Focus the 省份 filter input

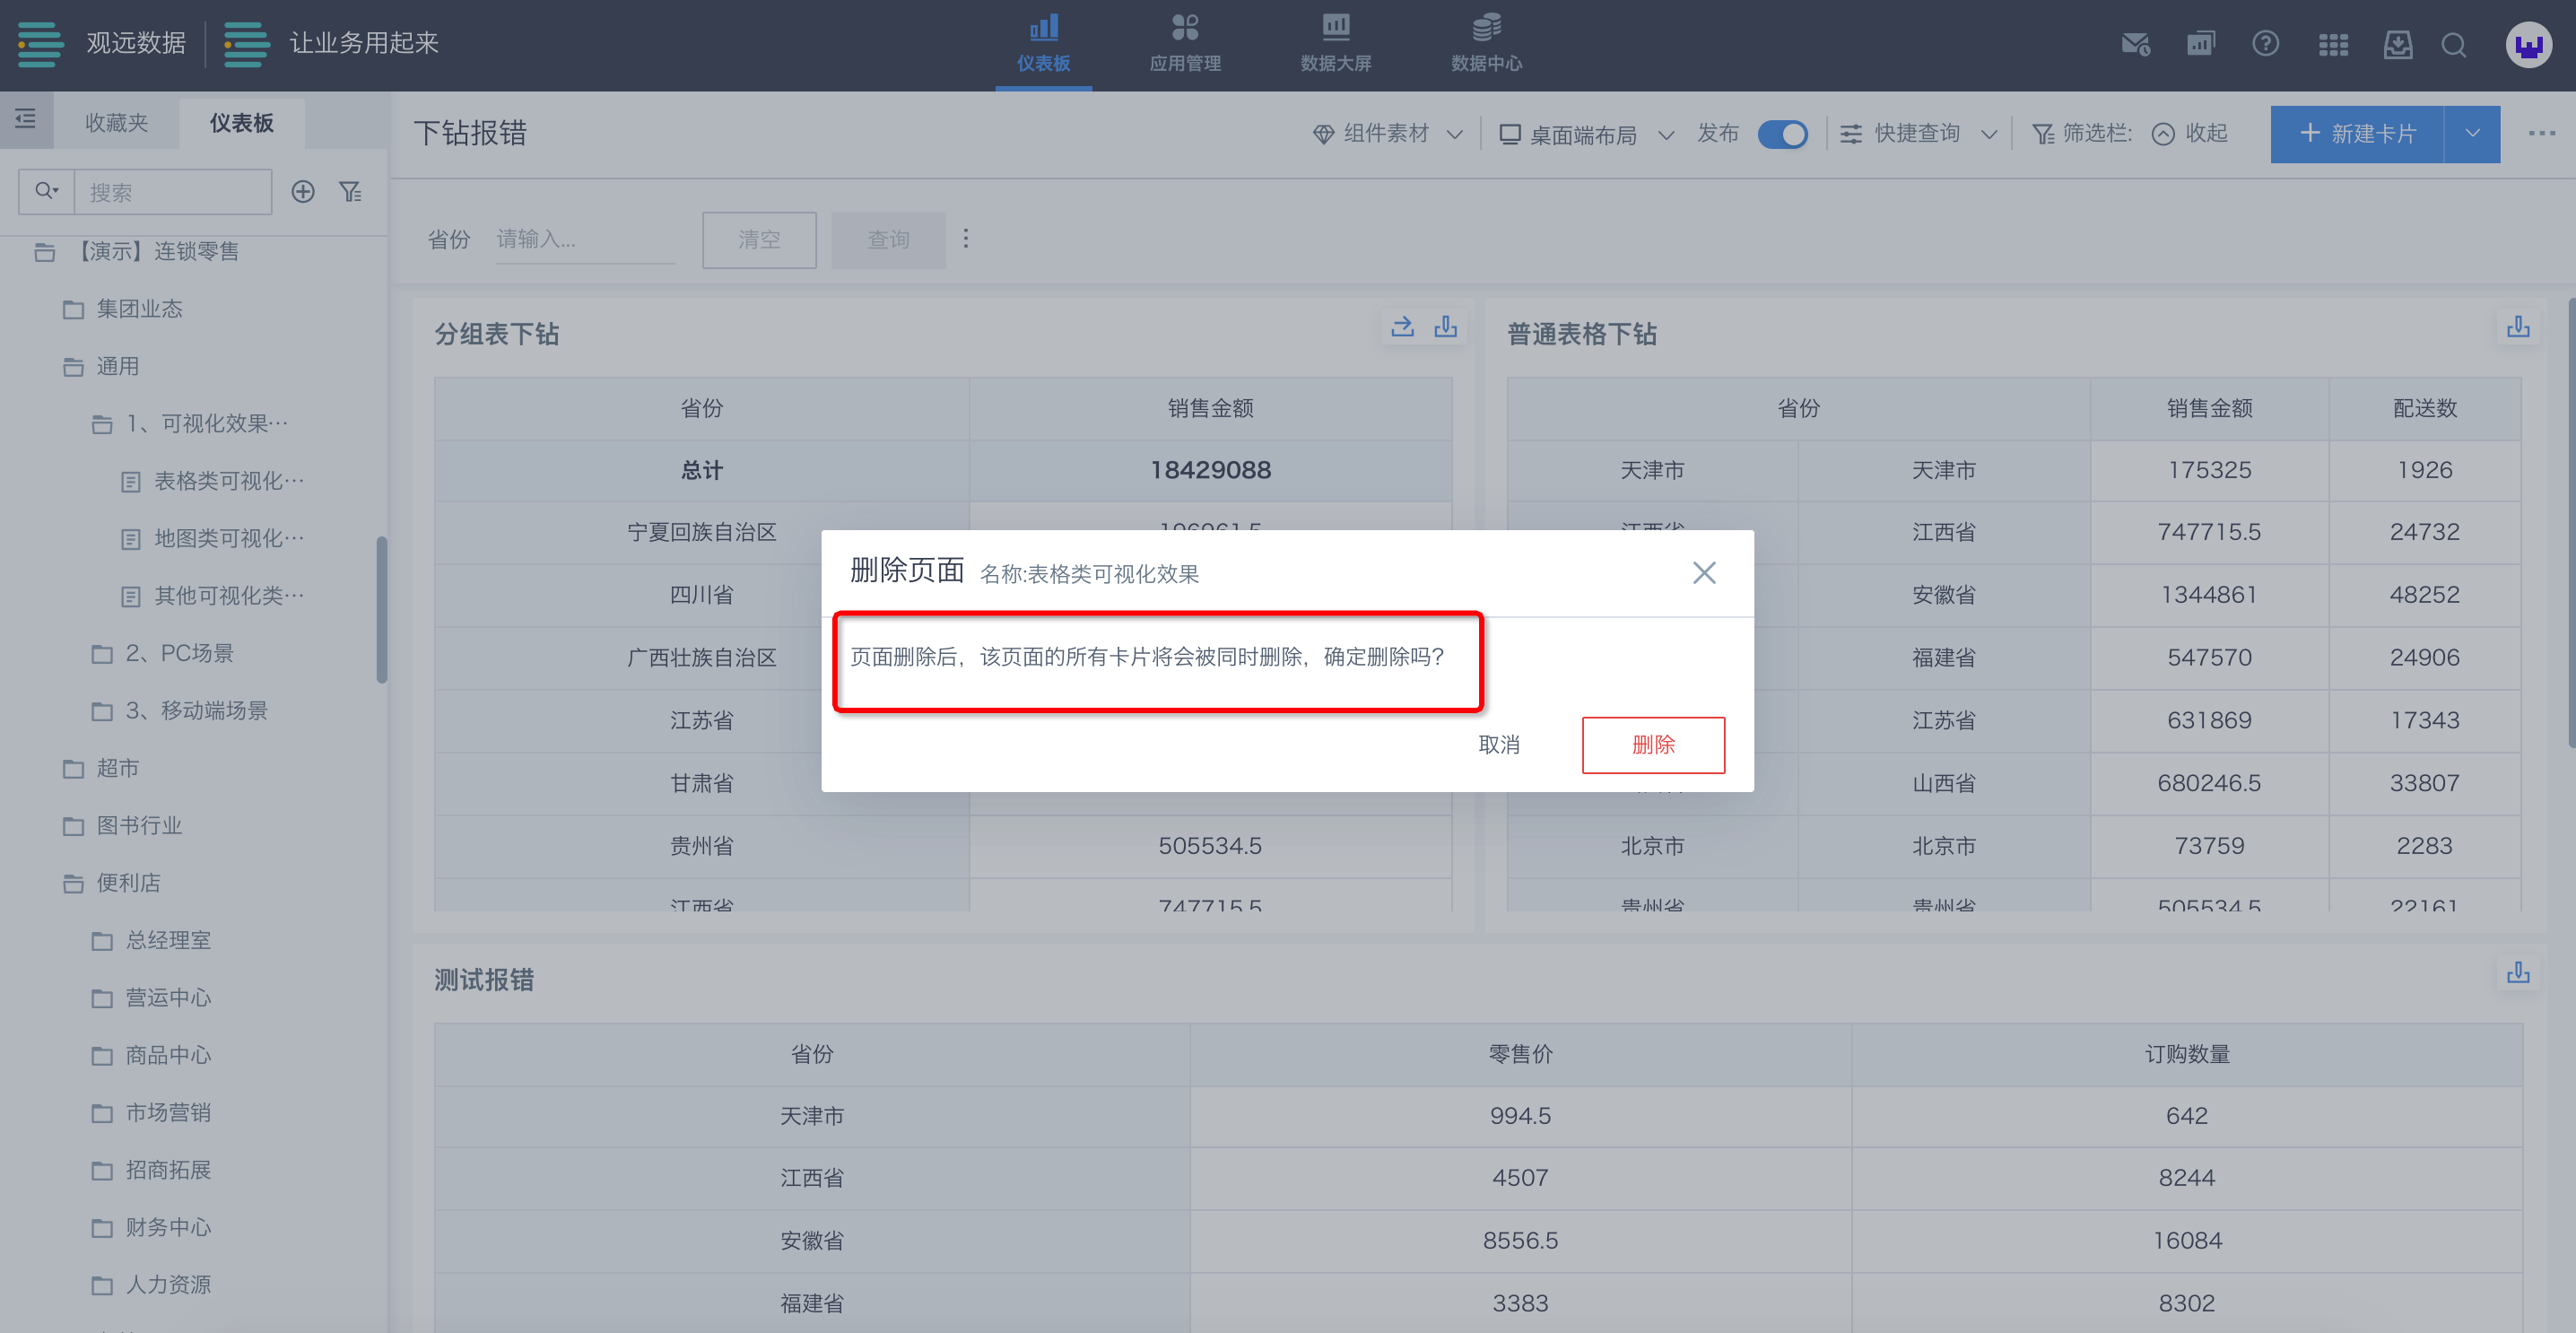pos(585,240)
